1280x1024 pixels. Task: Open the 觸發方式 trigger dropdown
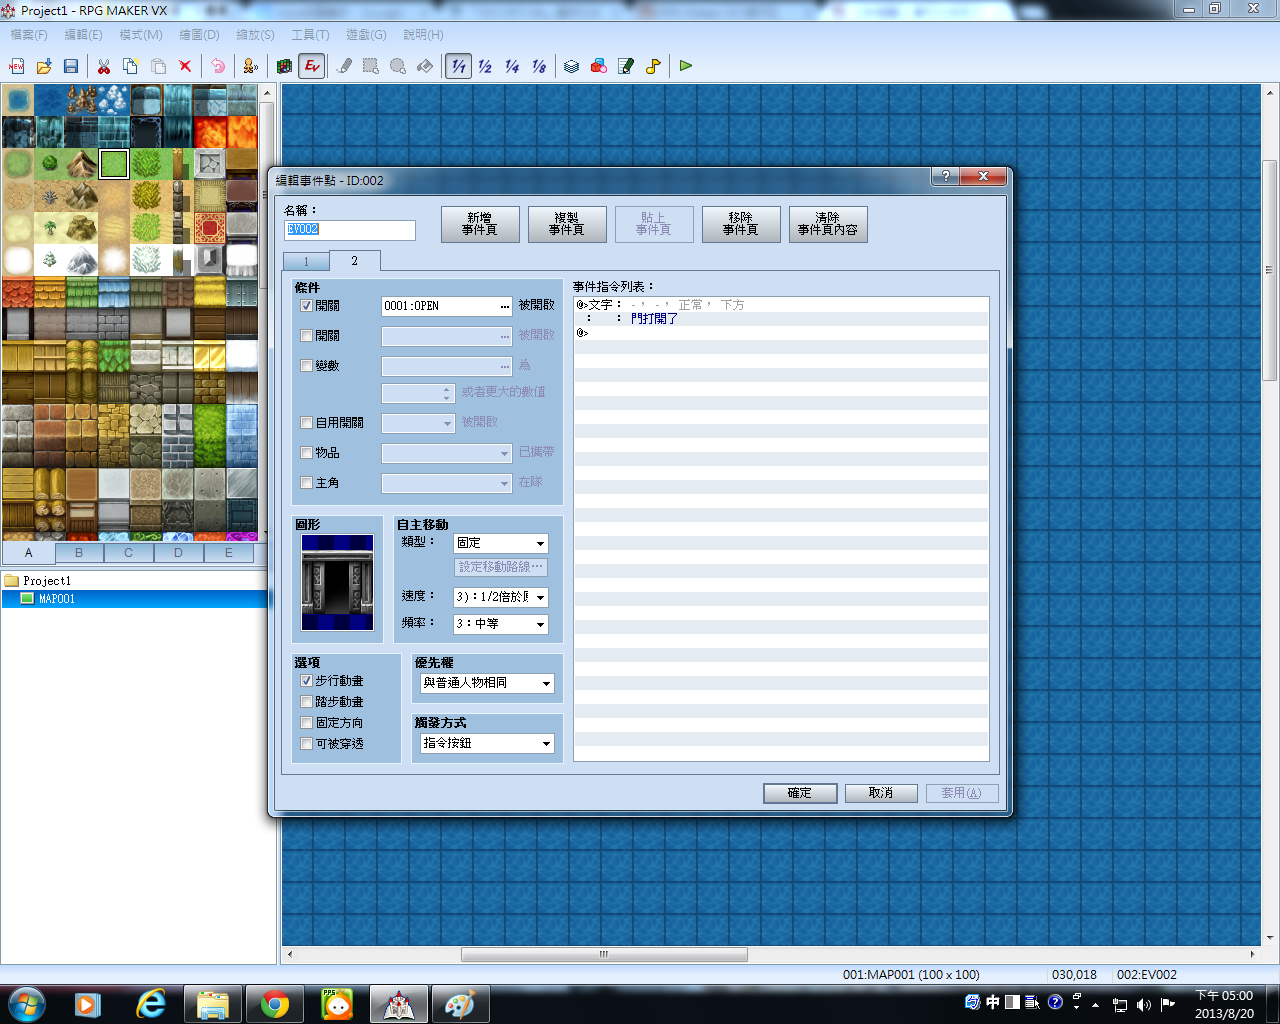coord(487,743)
